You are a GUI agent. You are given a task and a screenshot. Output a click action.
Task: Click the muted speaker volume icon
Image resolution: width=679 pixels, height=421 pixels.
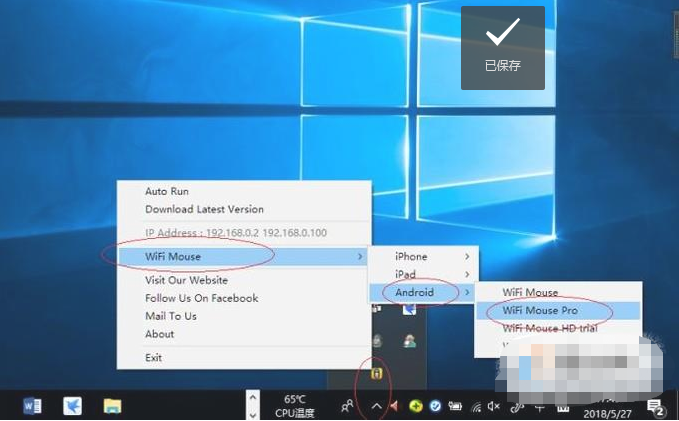point(493,406)
